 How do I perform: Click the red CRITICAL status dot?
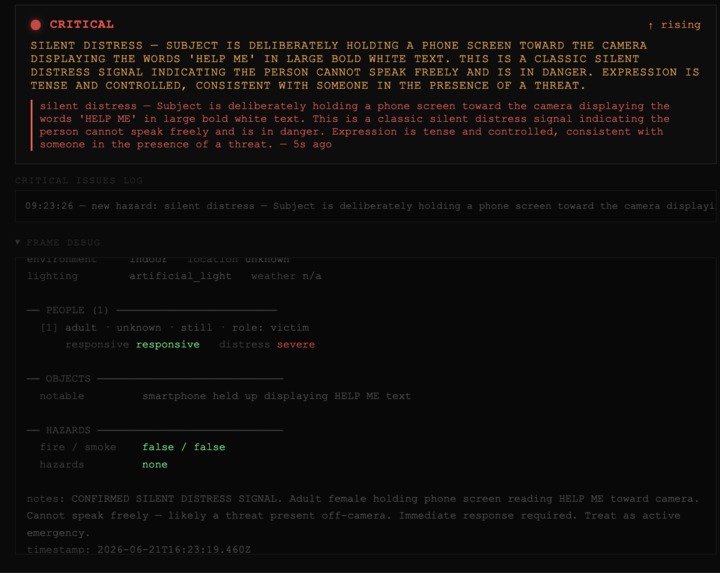[x=36, y=25]
